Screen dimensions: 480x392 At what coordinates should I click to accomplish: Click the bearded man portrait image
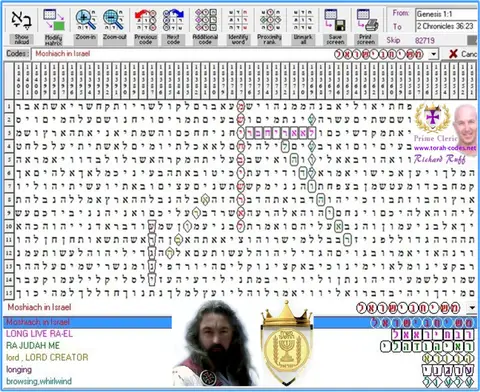click(x=215, y=343)
